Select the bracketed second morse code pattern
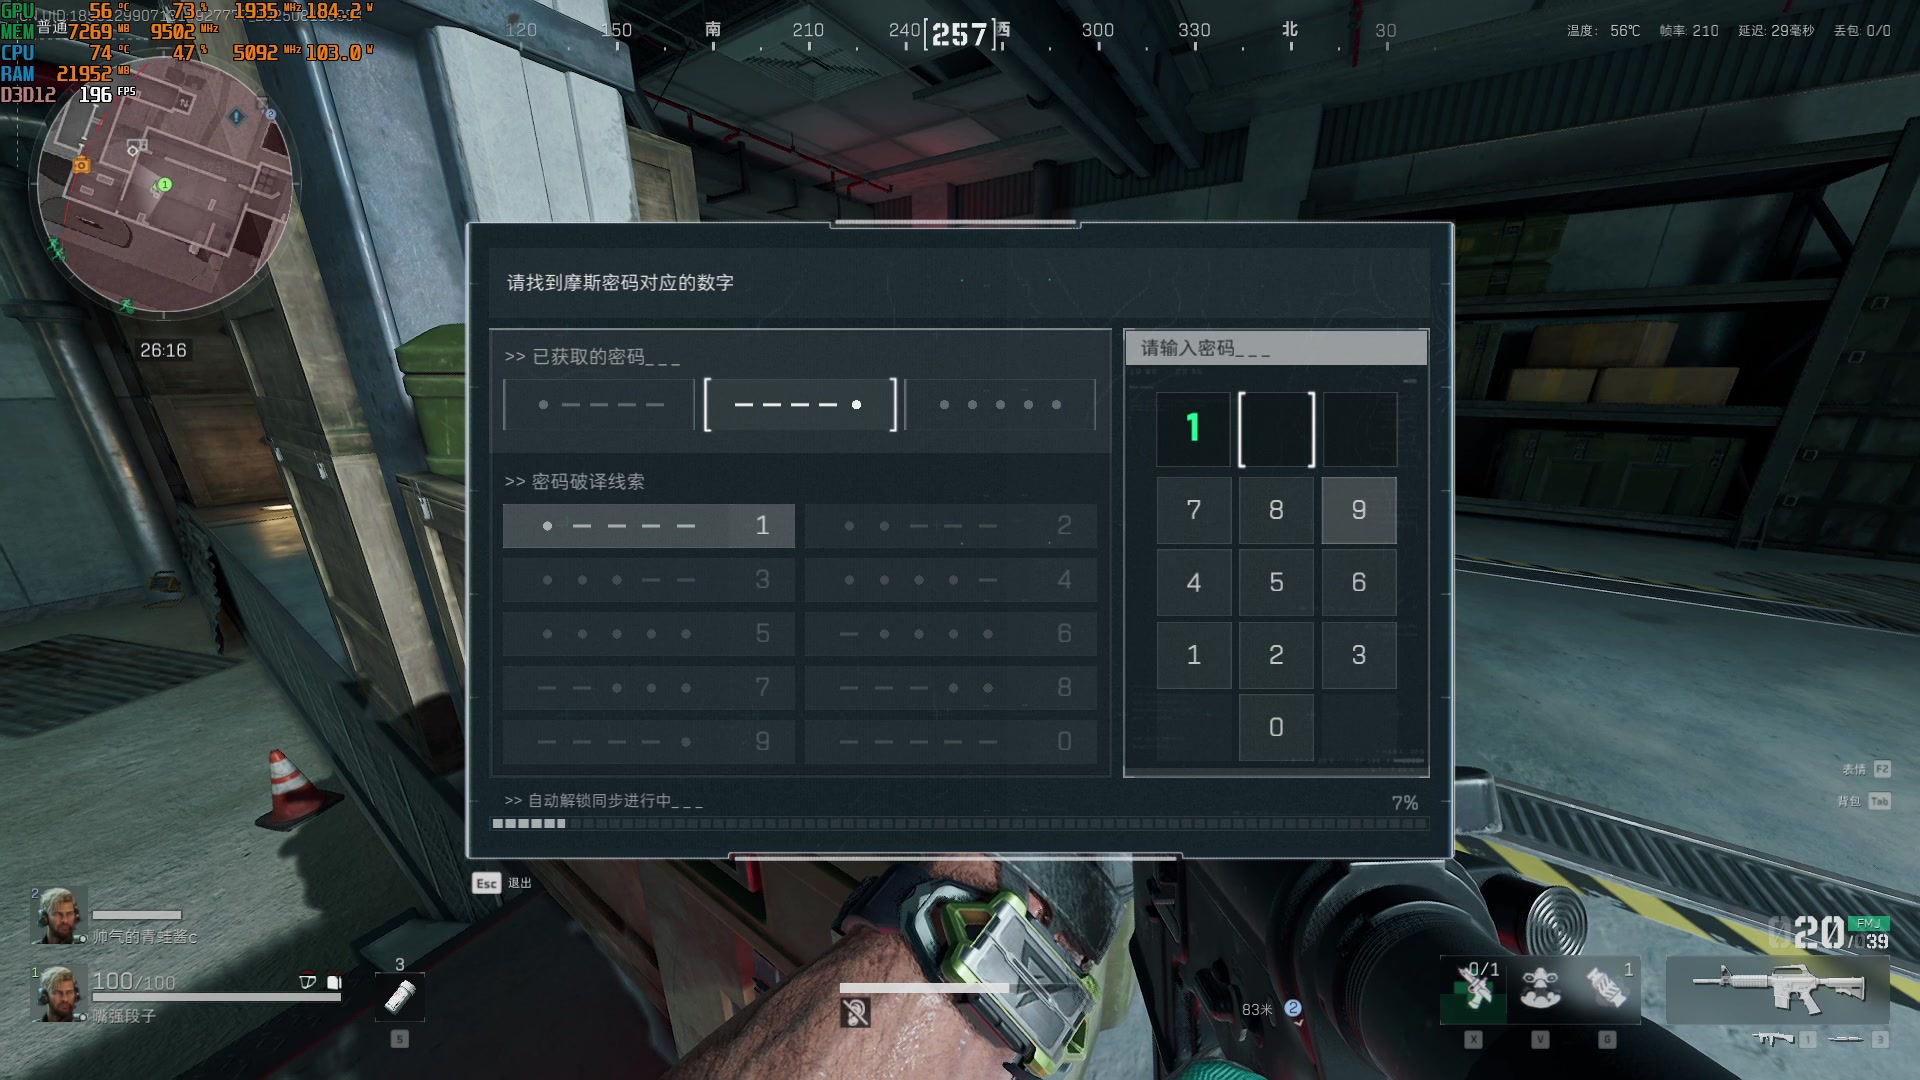 [800, 405]
